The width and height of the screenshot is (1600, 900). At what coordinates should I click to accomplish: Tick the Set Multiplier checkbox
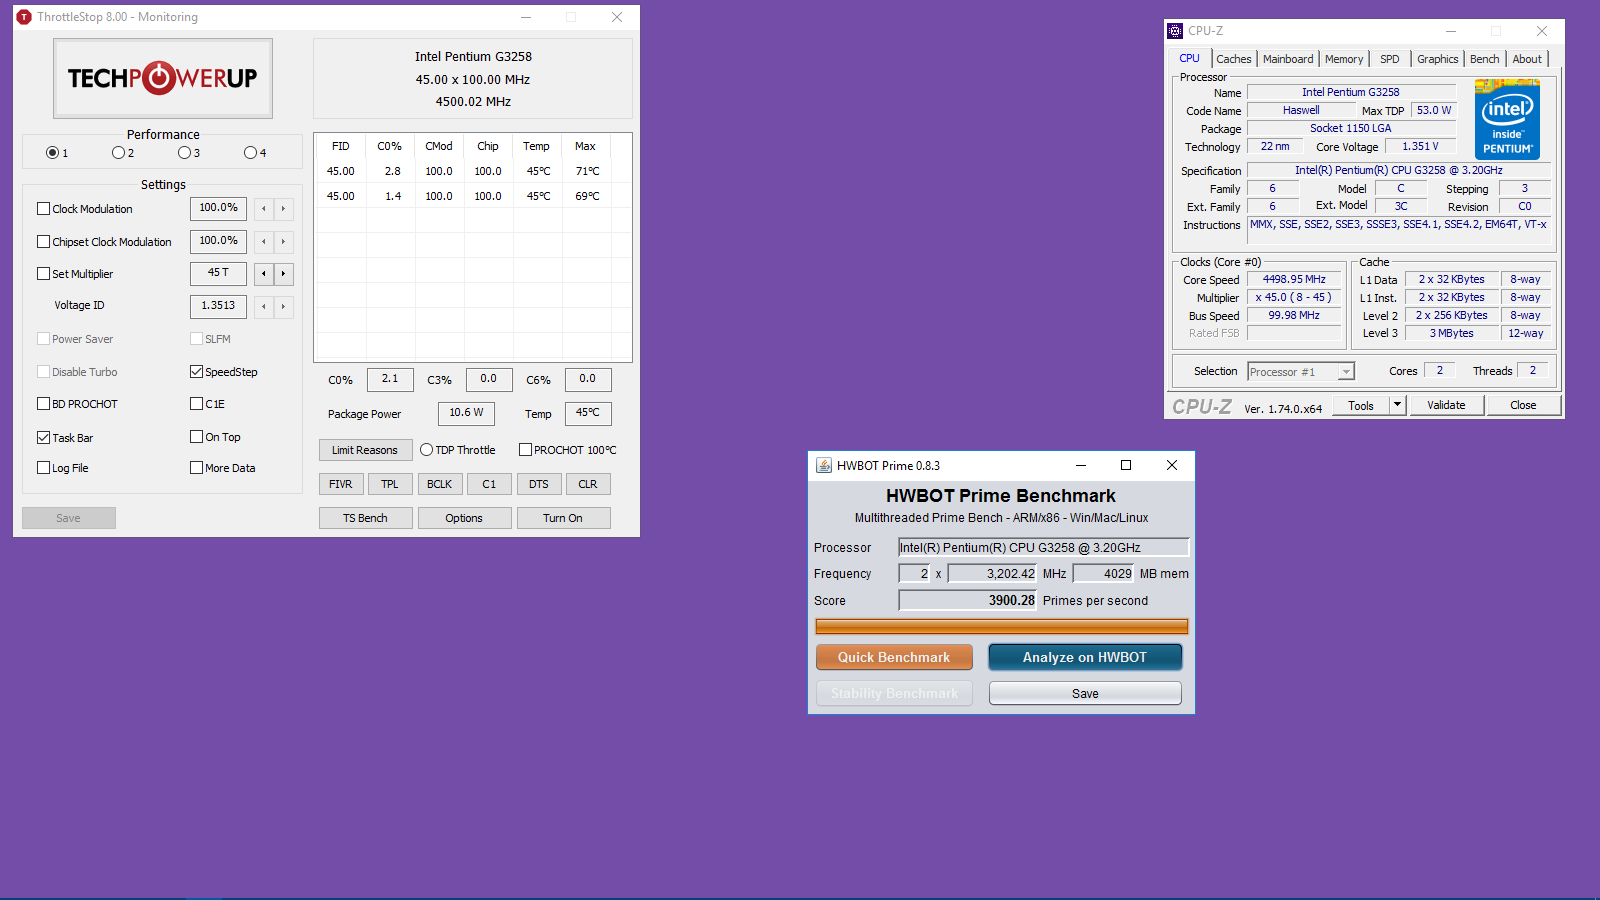point(43,274)
